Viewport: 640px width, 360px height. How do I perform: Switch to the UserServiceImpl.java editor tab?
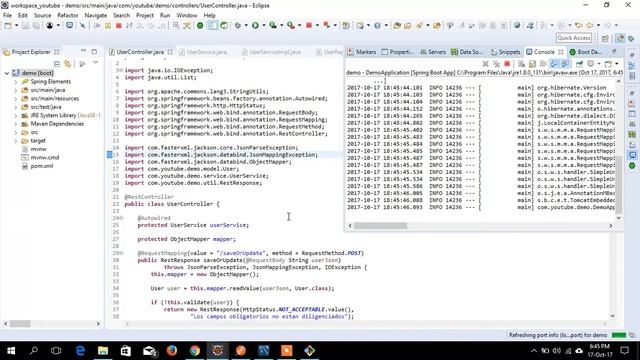click(x=275, y=52)
